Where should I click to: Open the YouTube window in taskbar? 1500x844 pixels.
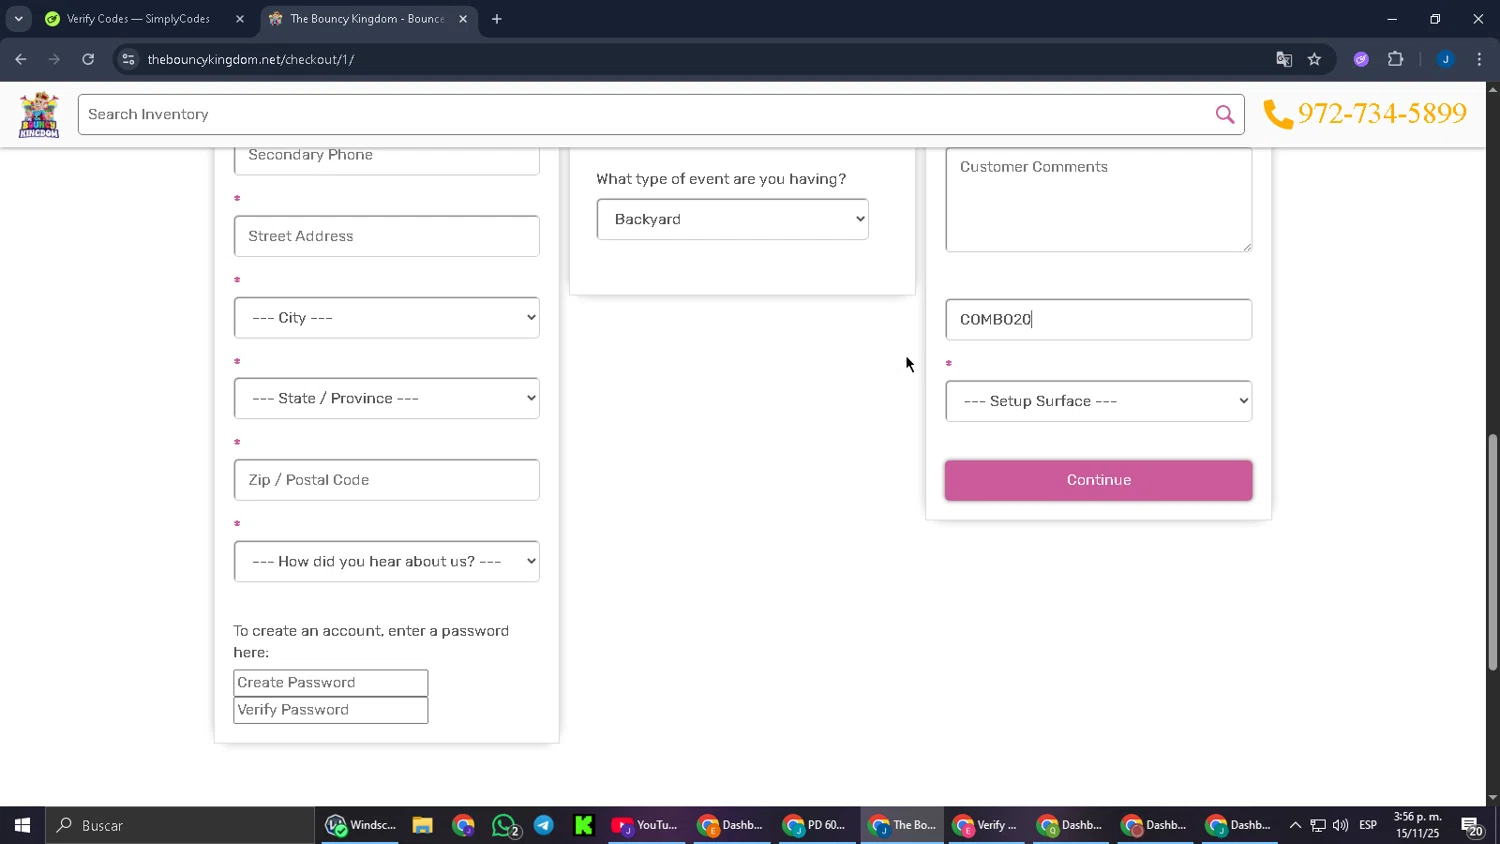pos(645,825)
